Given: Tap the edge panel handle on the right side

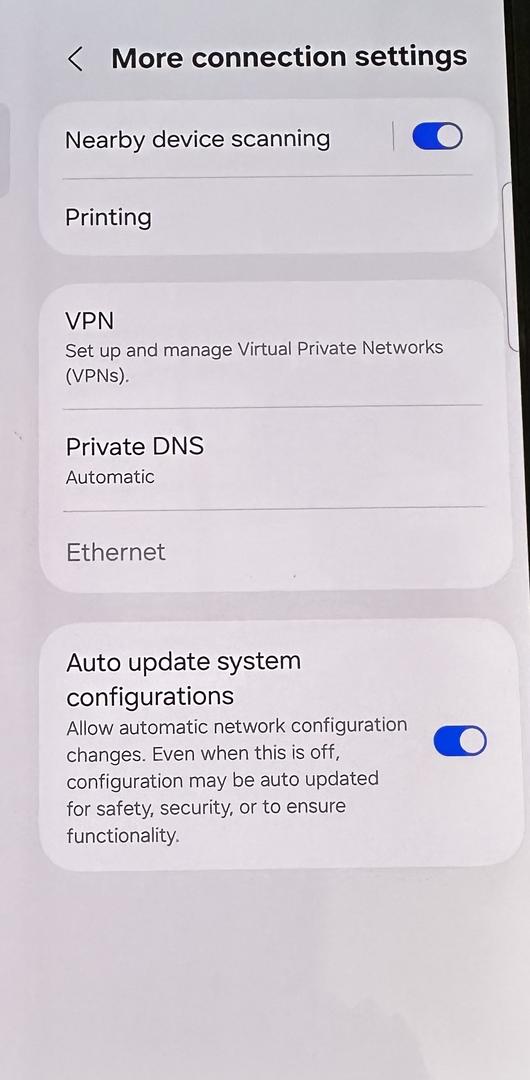Looking at the screenshot, I should (511, 267).
